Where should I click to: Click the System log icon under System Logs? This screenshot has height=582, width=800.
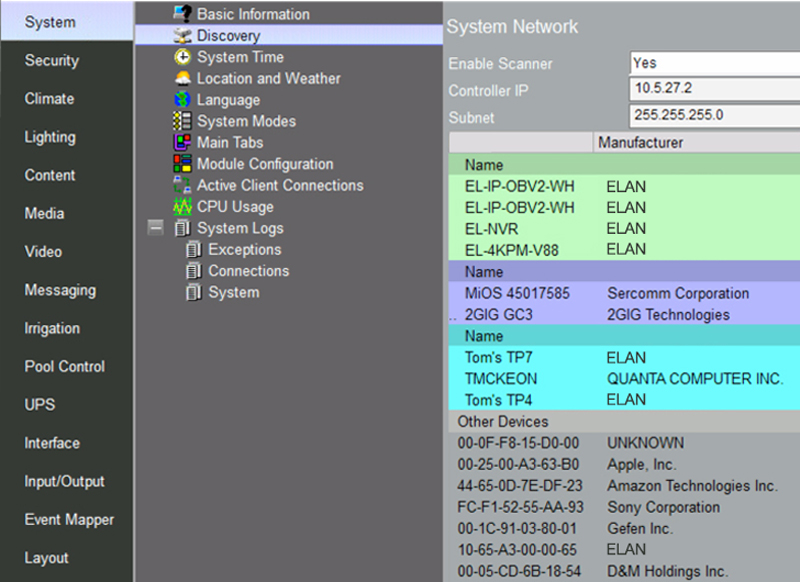(x=194, y=292)
